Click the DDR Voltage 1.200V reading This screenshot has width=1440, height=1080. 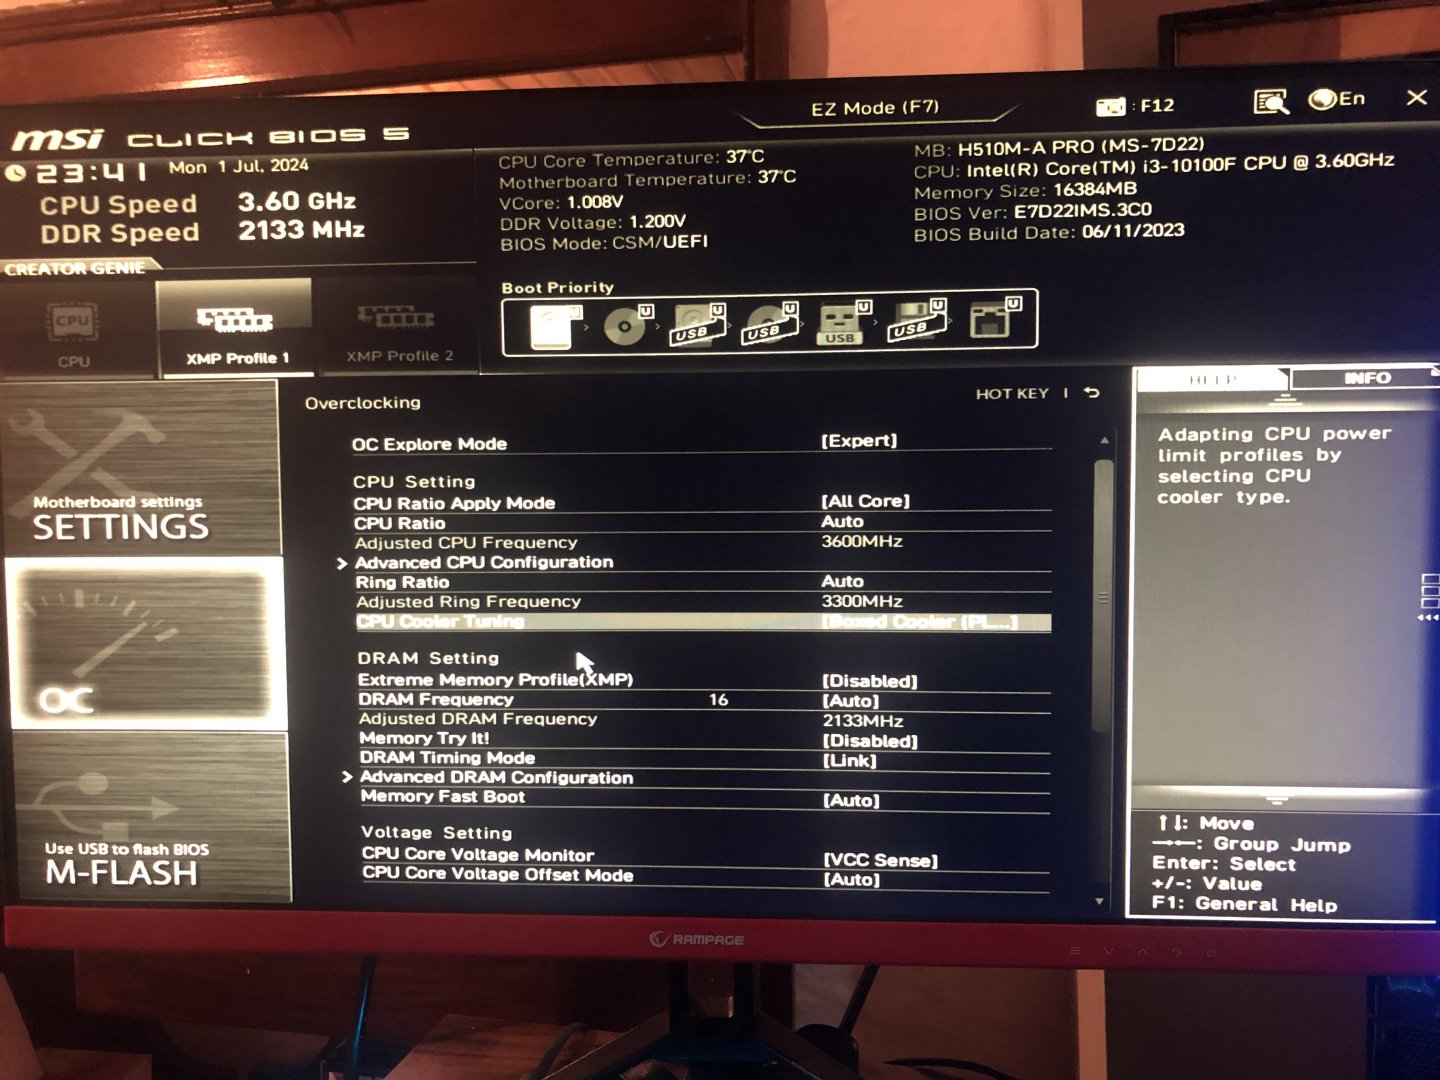(x=593, y=223)
